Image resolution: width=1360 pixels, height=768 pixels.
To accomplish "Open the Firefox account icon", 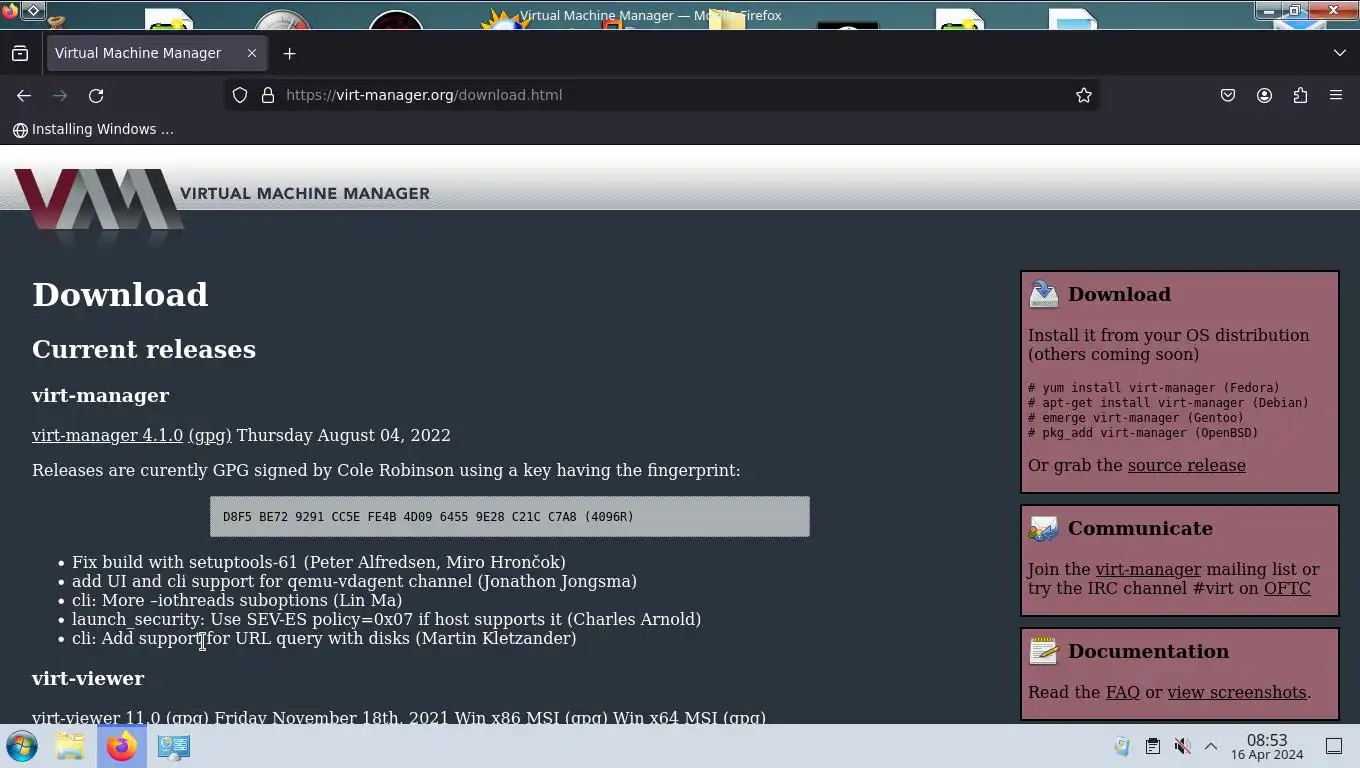I will point(1264,95).
